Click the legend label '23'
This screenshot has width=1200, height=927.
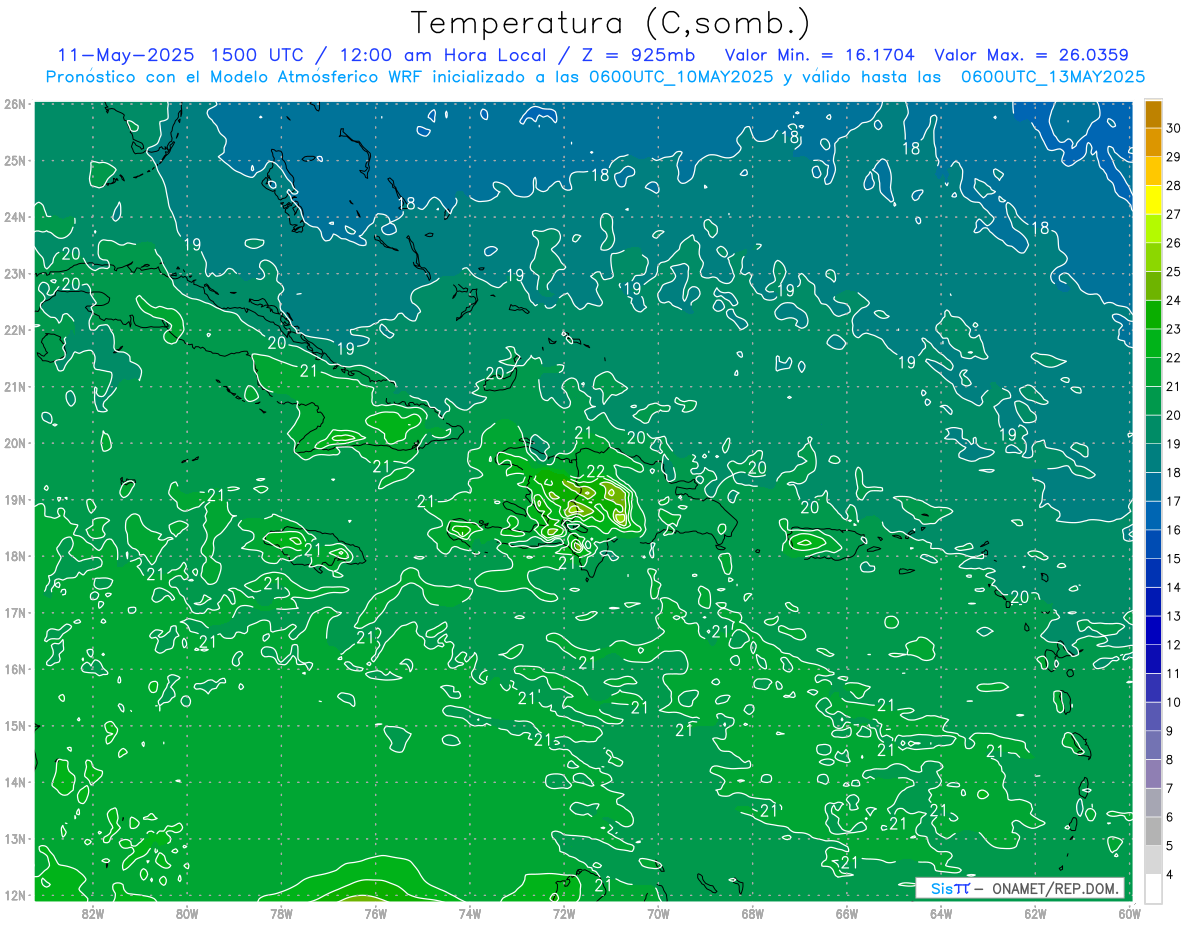1174,329
